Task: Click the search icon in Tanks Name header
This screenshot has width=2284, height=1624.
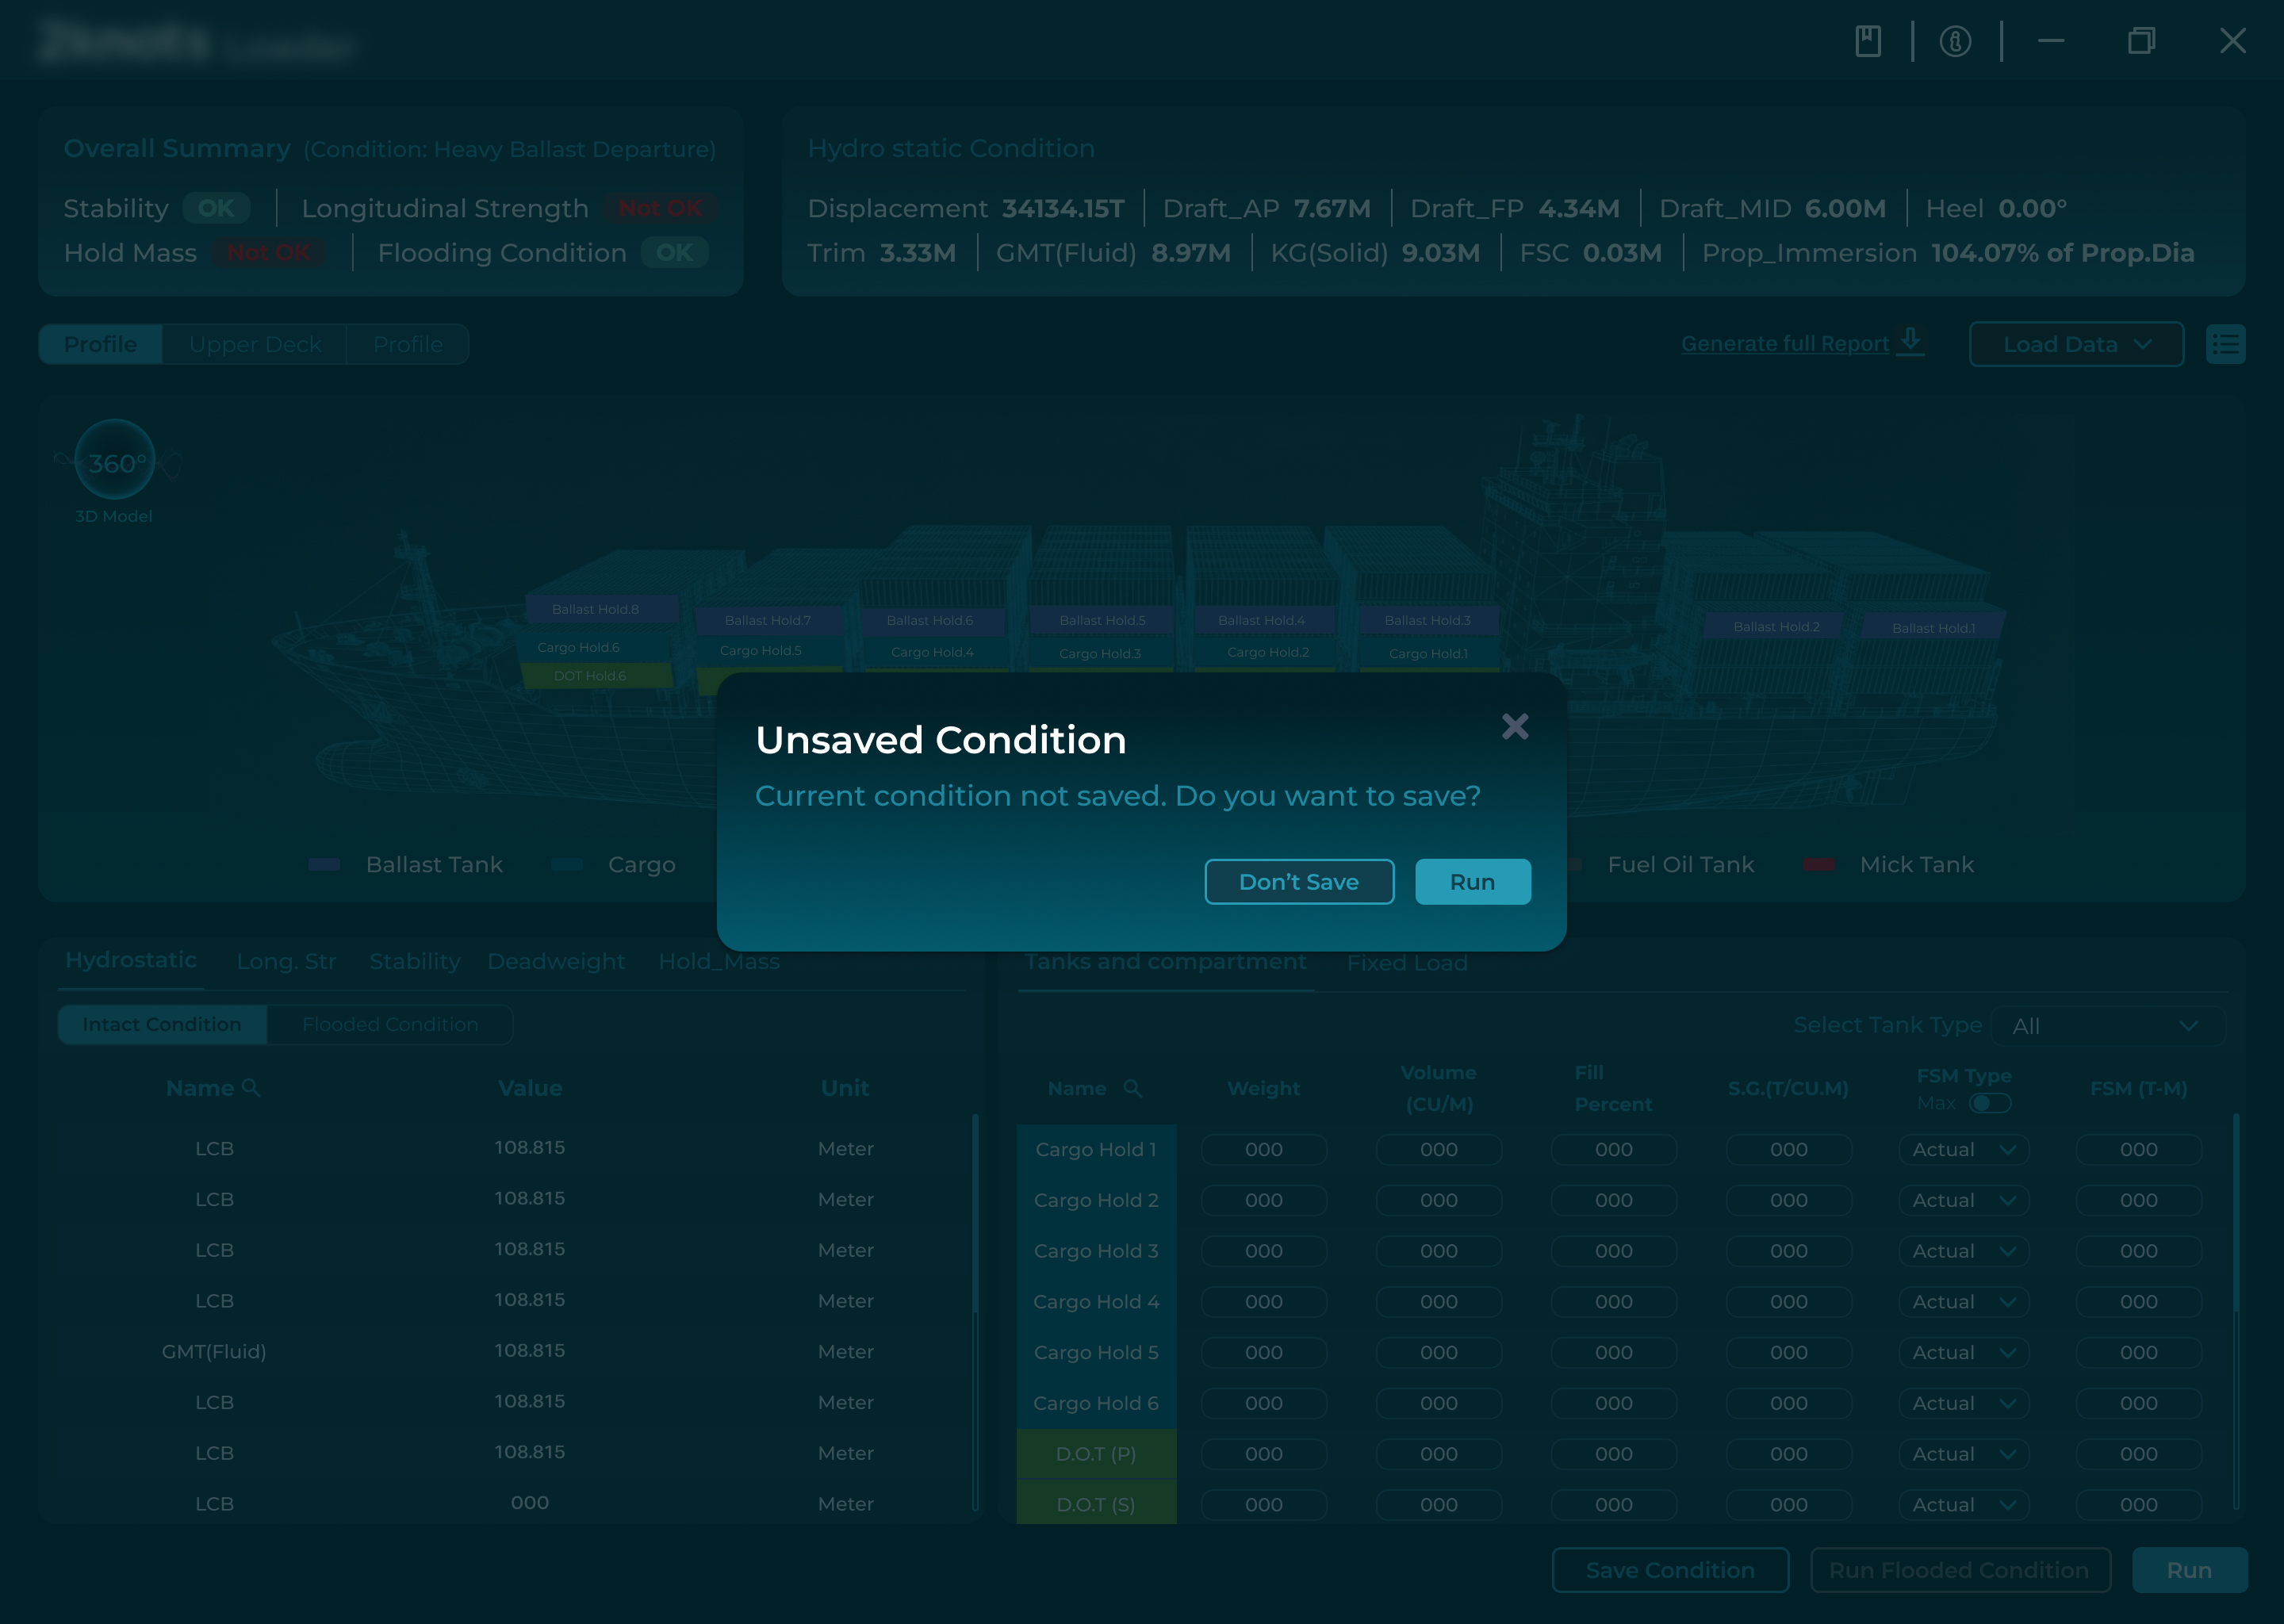Action: [x=1134, y=1088]
